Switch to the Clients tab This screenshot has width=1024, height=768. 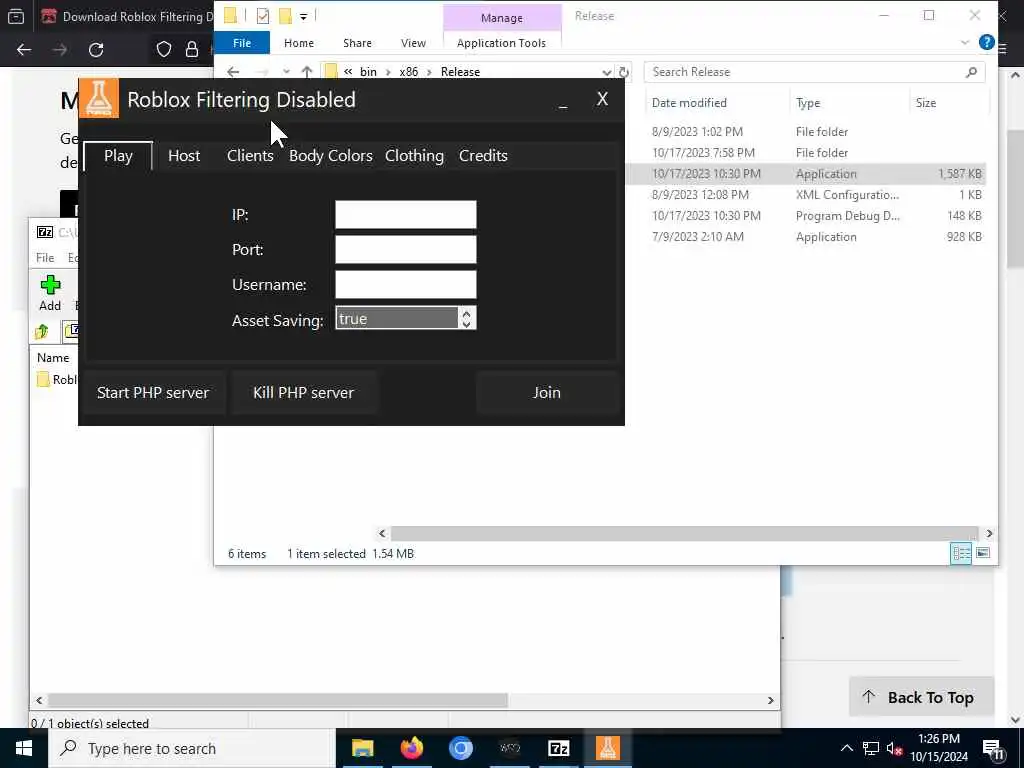[x=250, y=155]
